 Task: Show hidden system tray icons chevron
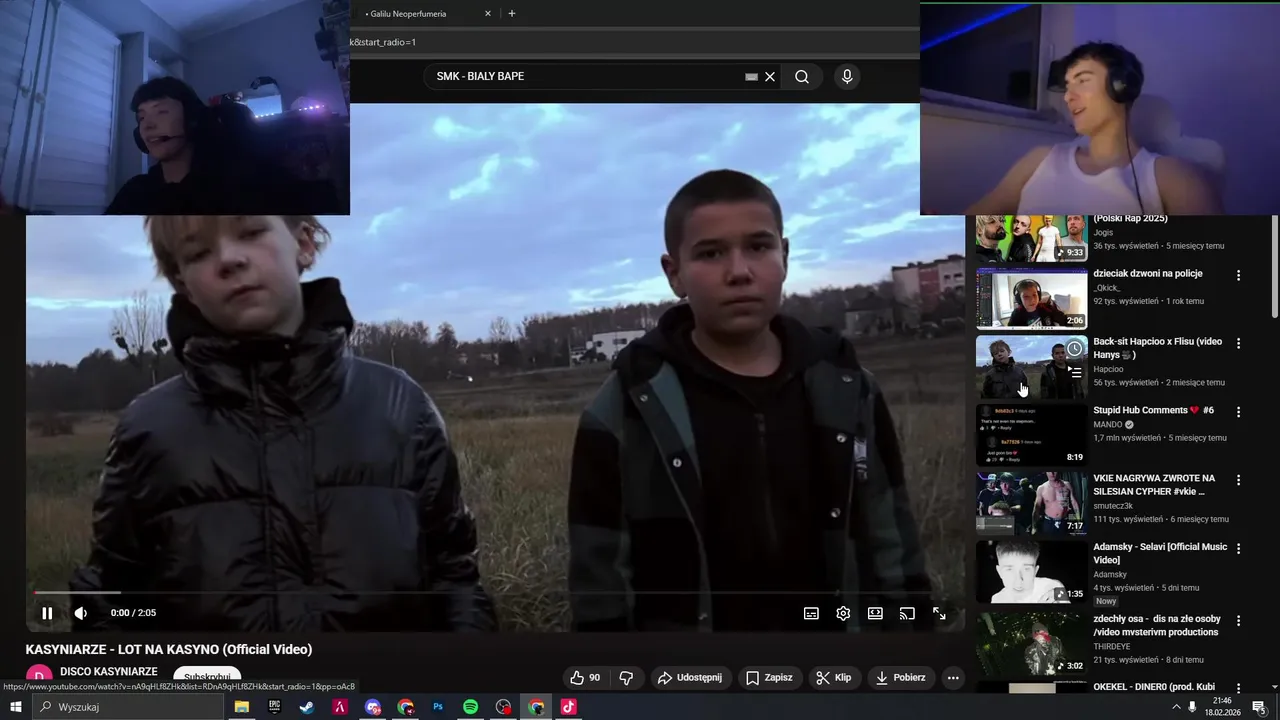click(x=1176, y=707)
